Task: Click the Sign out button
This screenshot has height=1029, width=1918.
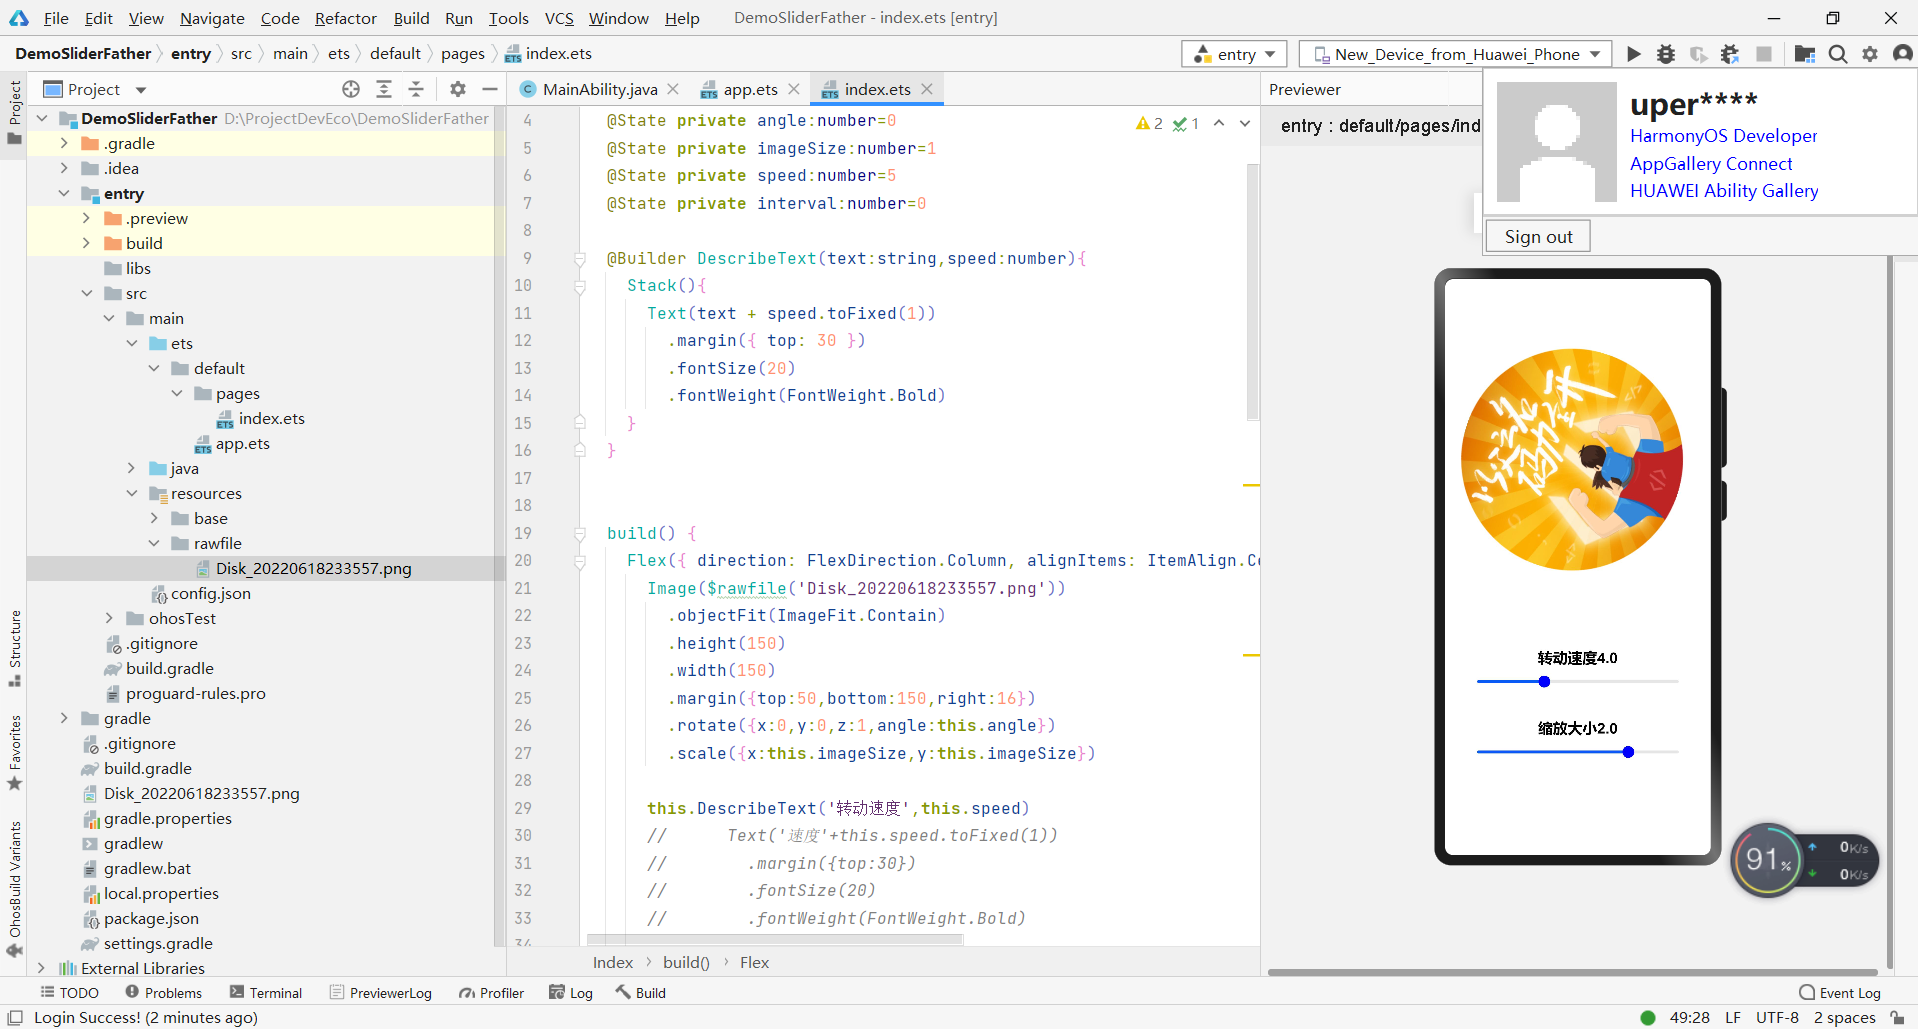Action: coord(1538,237)
